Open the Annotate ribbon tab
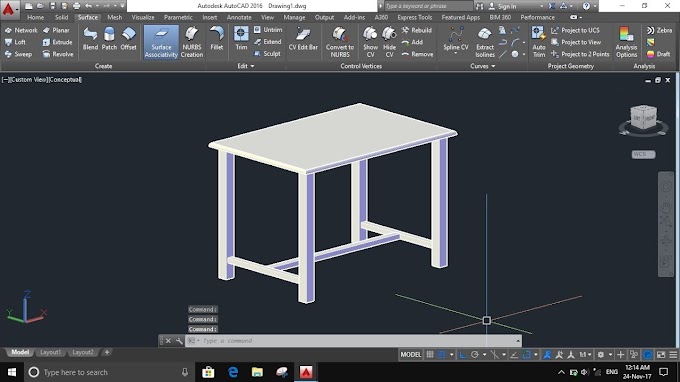The width and height of the screenshot is (680, 382). coord(239,17)
